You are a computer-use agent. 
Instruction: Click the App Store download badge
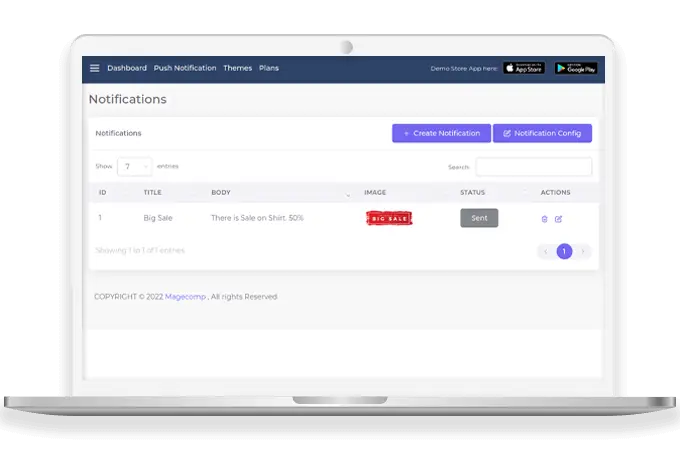(524, 68)
